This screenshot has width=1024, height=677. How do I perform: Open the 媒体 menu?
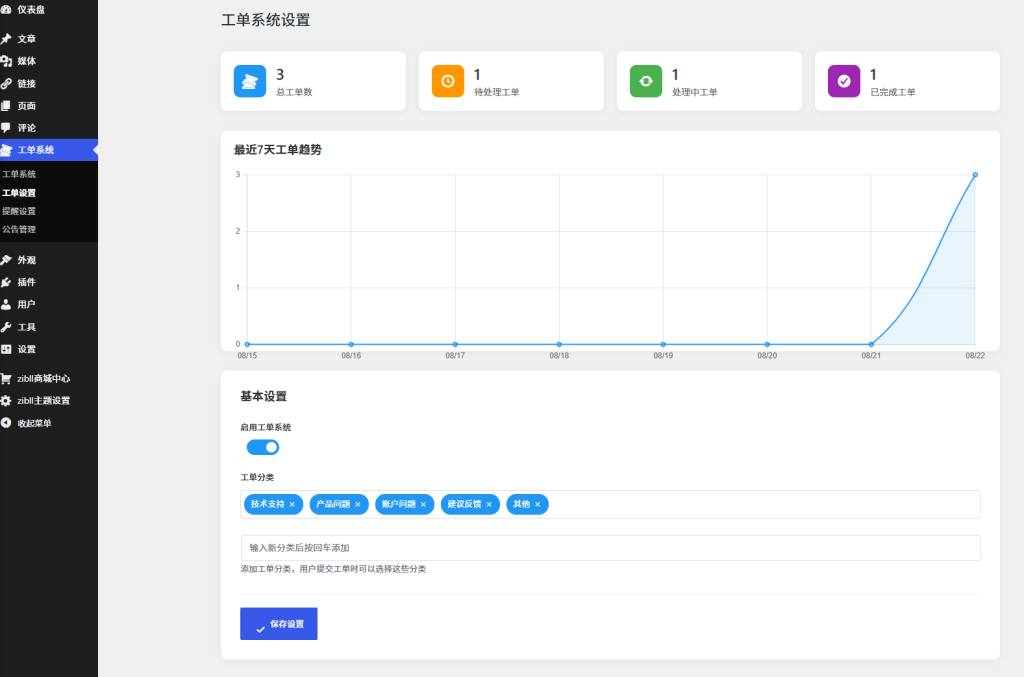point(26,61)
